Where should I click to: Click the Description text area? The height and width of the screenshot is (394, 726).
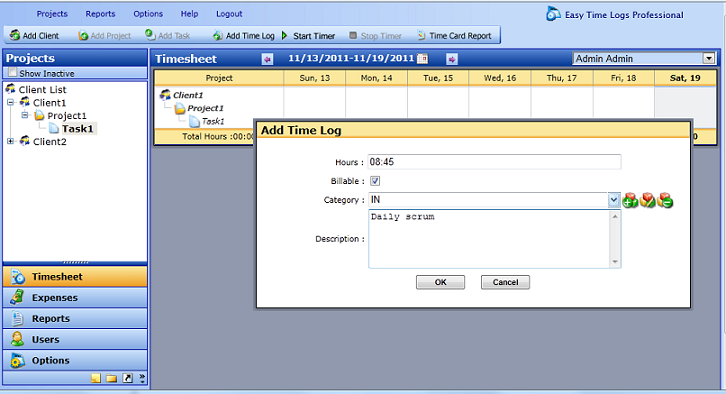click(x=489, y=239)
